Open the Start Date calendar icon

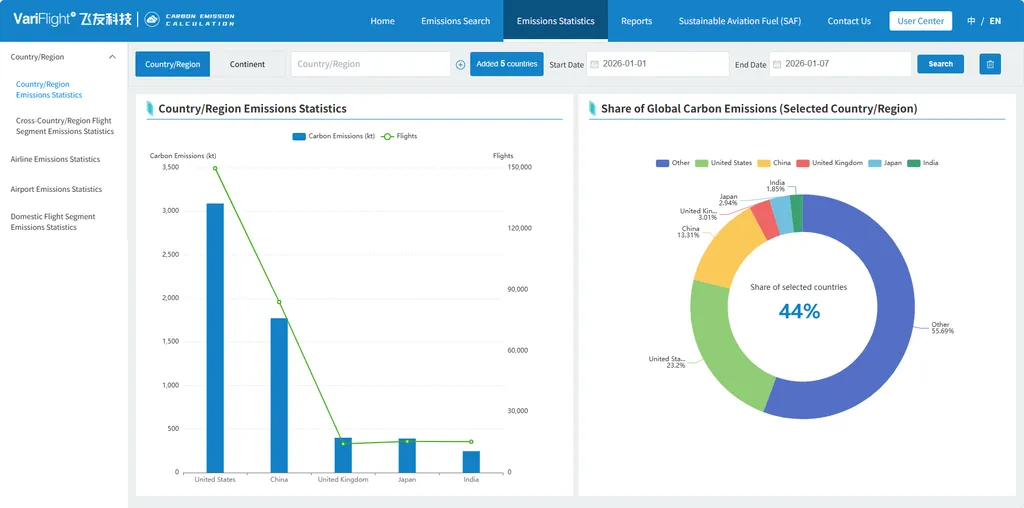pos(594,64)
